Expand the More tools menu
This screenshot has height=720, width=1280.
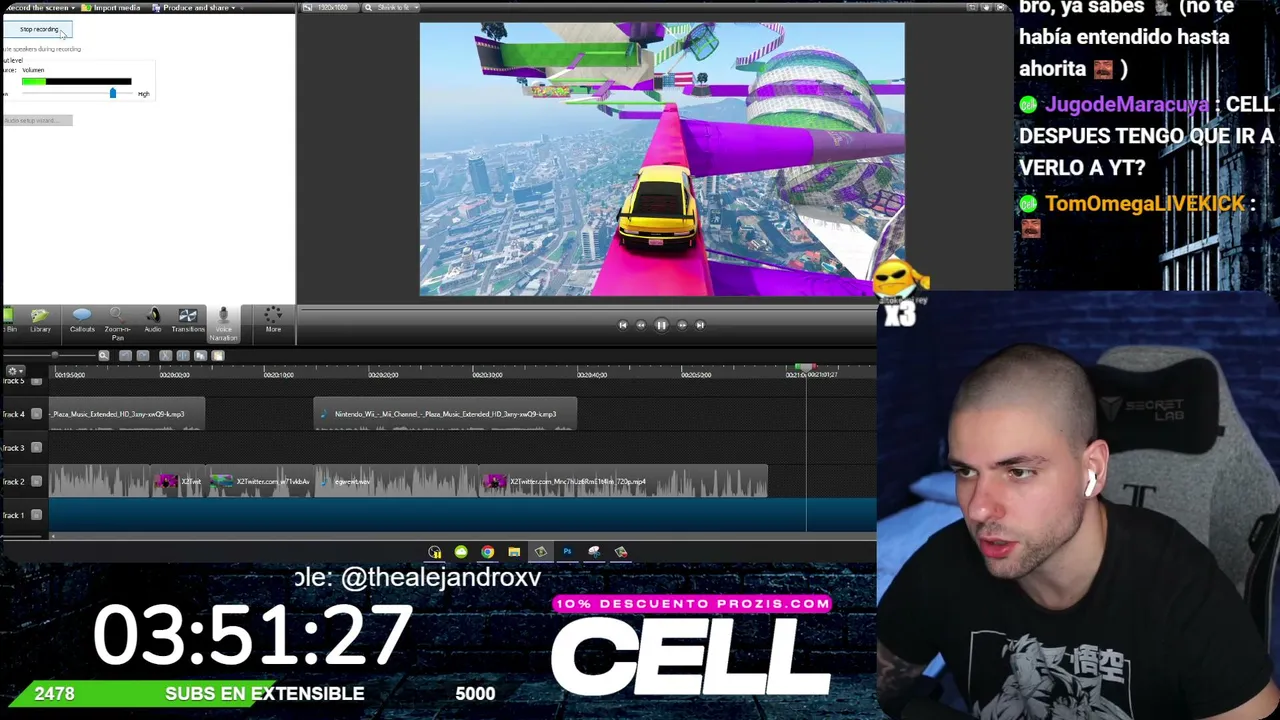coord(273,321)
